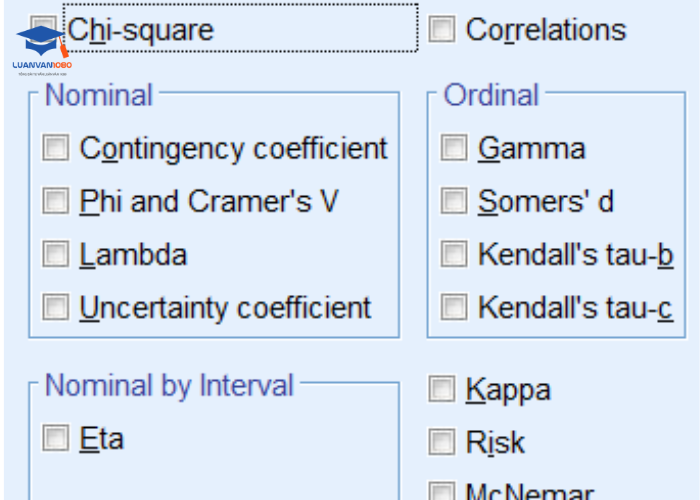Check the Eta checkbox
The height and width of the screenshot is (500, 700).
(56, 438)
